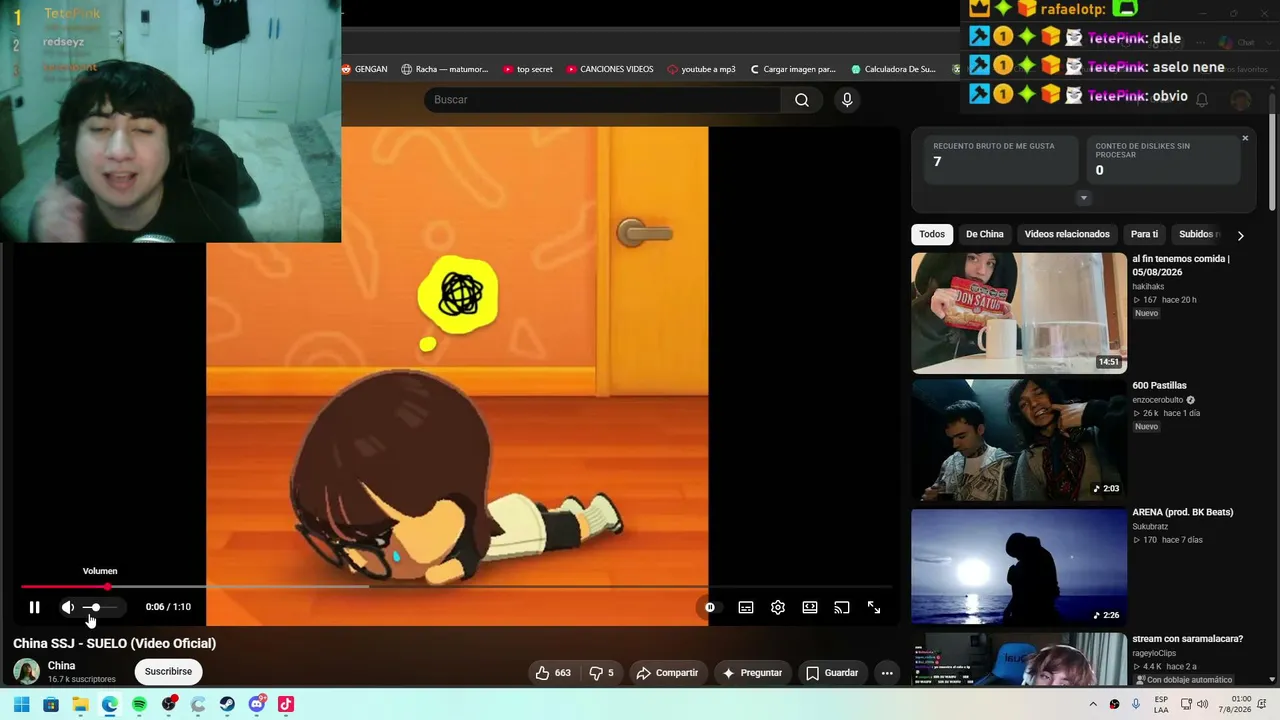The image size is (1280, 720).
Task: Mute the video with the speaker icon
Action: (x=68, y=607)
